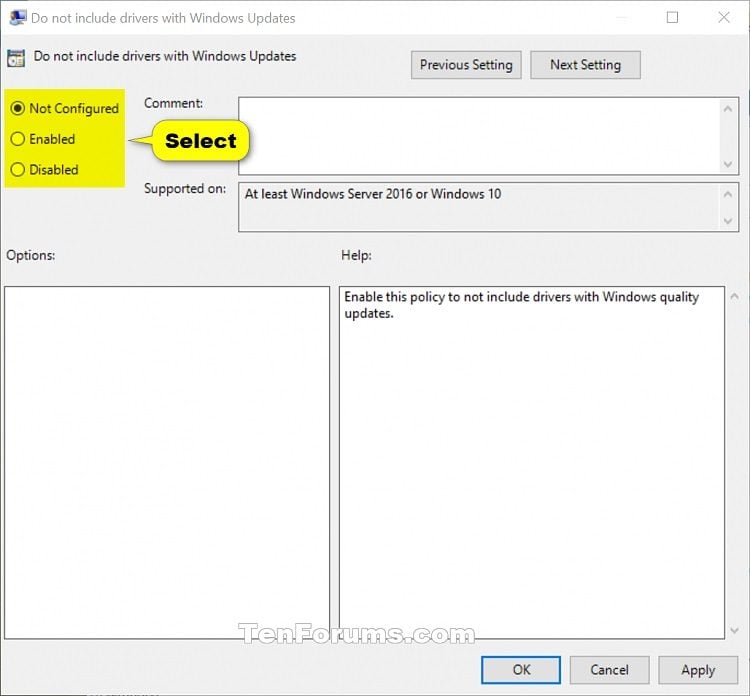The height and width of the screenshot is (696, 750).
Task: Click Supported on box scroll up arrow
Action: click(728, 194)
